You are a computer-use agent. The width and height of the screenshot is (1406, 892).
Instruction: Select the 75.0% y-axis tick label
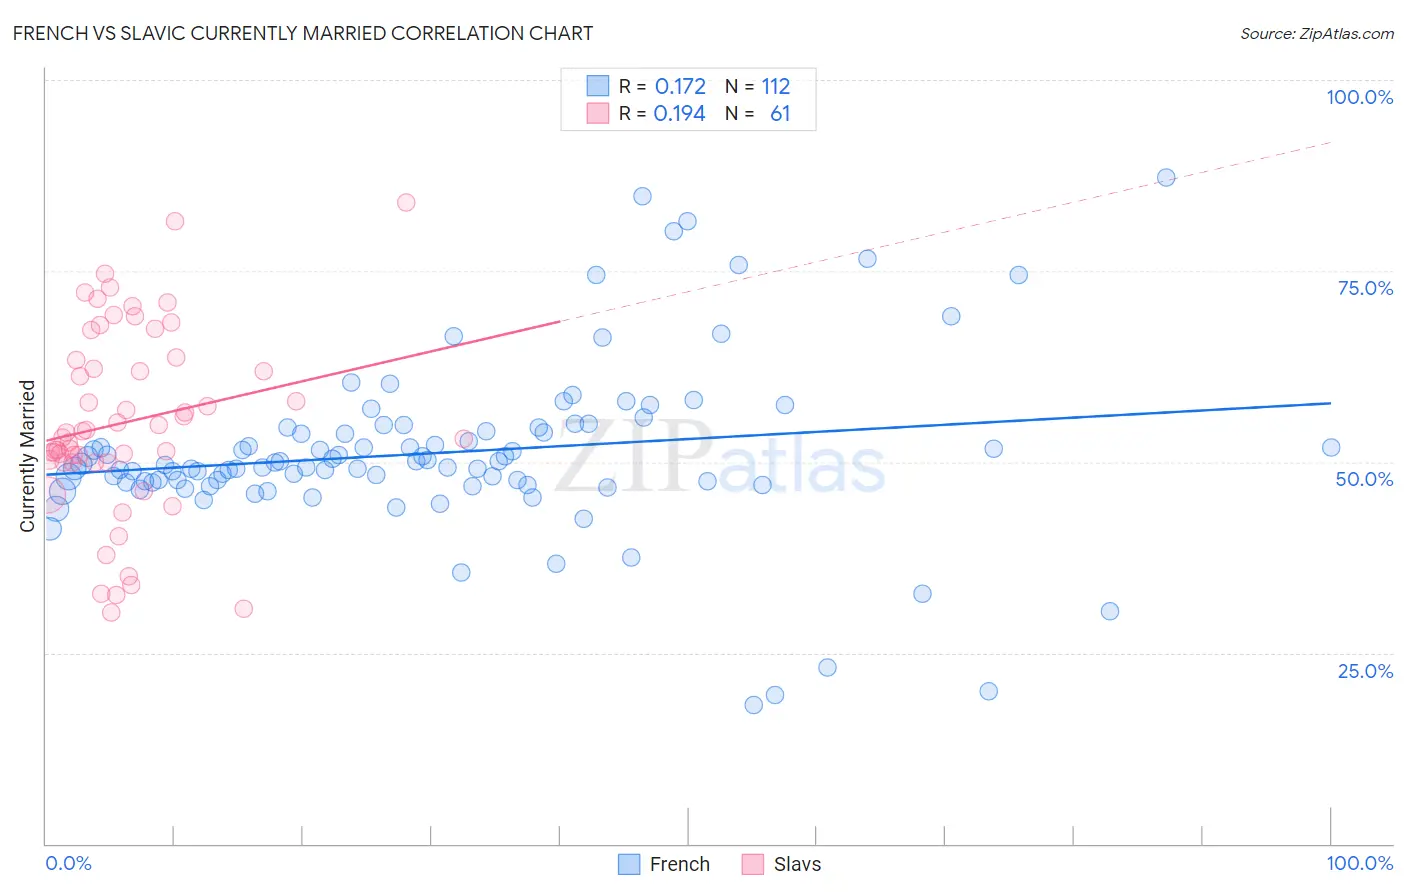1365,288
